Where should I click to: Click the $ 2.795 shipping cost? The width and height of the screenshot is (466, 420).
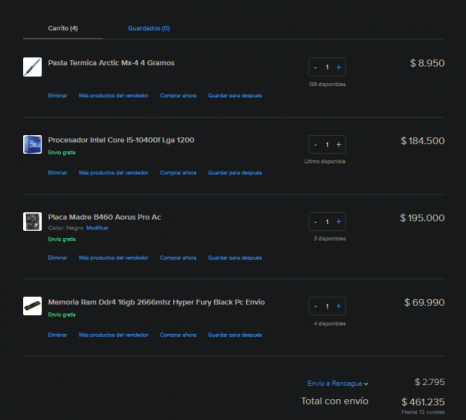[x=430, y=382]
